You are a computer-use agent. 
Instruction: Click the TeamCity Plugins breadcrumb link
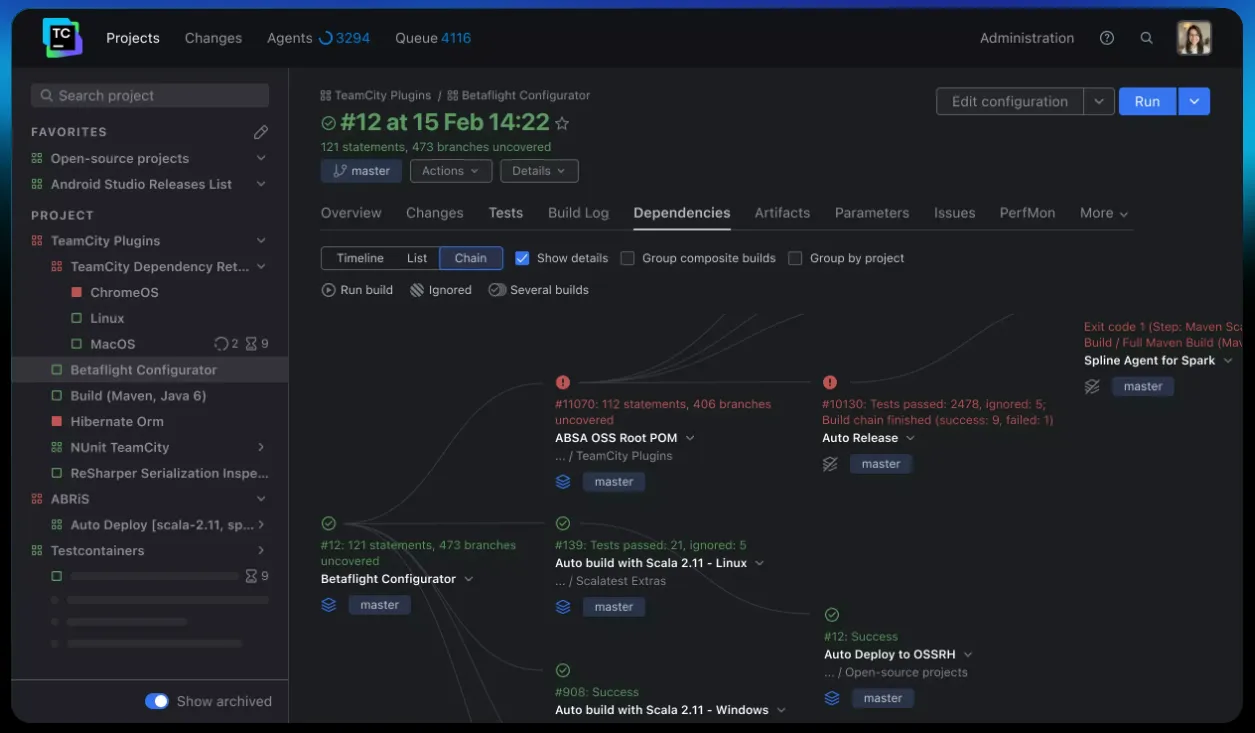383,95
